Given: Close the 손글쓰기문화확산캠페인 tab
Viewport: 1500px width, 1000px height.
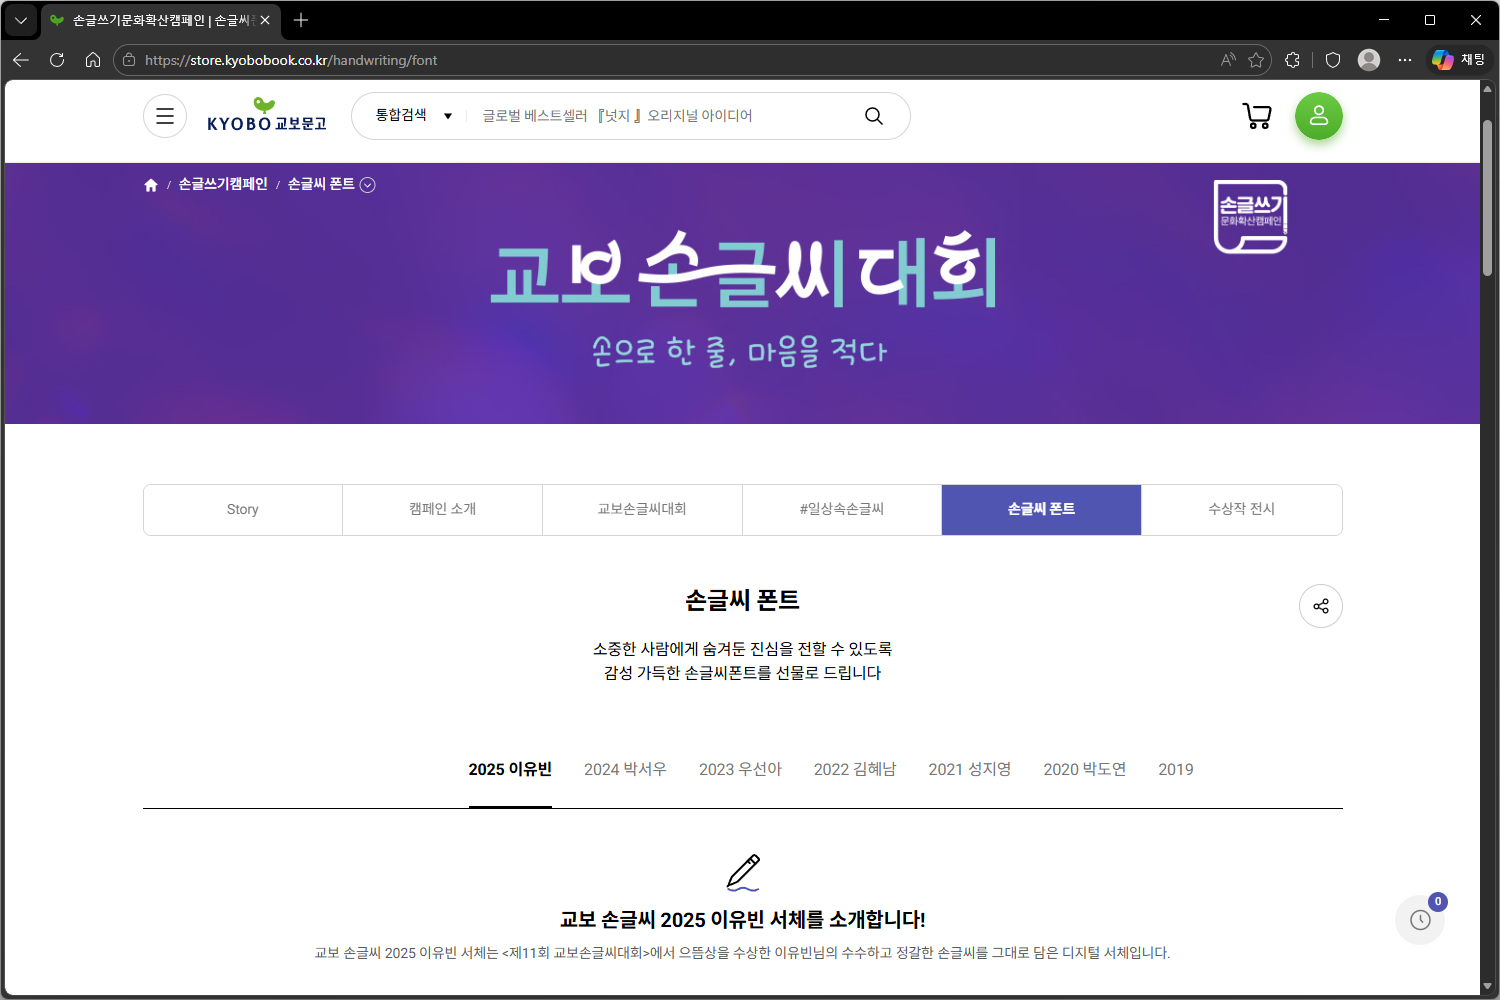Looking at the screenshot, I should pyautogui.click(x=265, y=20).
